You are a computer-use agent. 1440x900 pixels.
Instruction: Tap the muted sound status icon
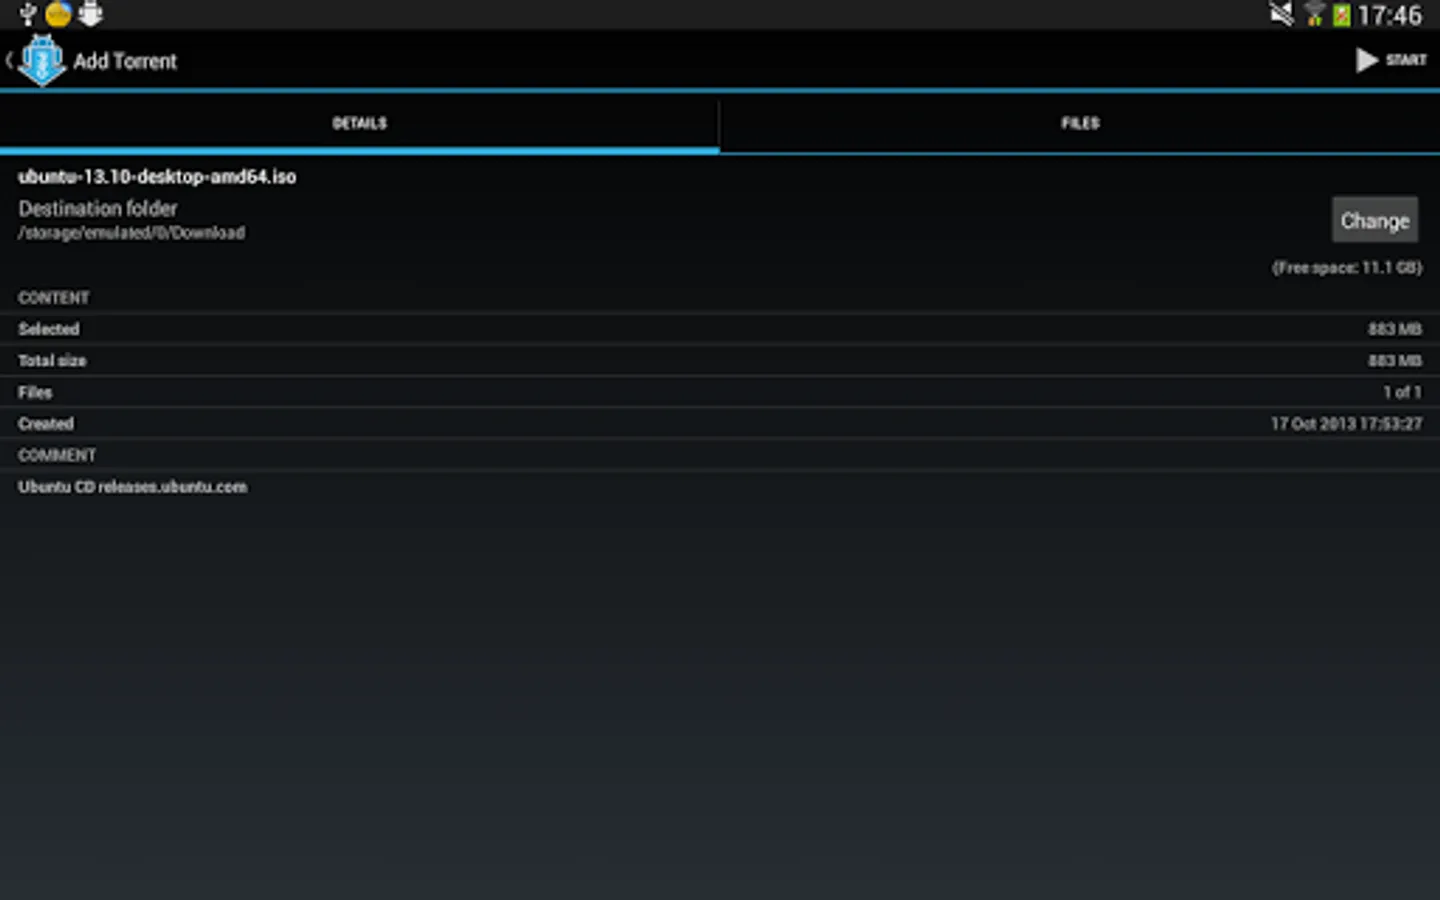point(1281,14)
